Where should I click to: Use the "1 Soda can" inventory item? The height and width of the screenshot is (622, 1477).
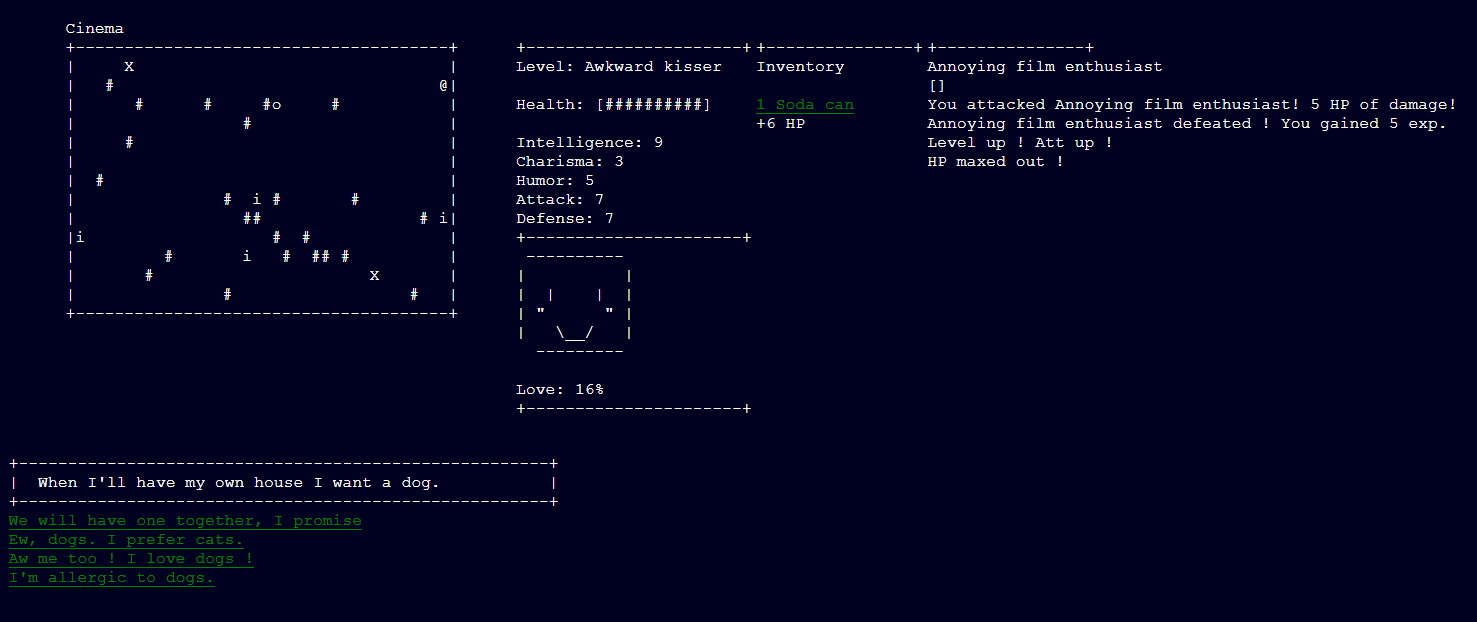tap(805, 105)
